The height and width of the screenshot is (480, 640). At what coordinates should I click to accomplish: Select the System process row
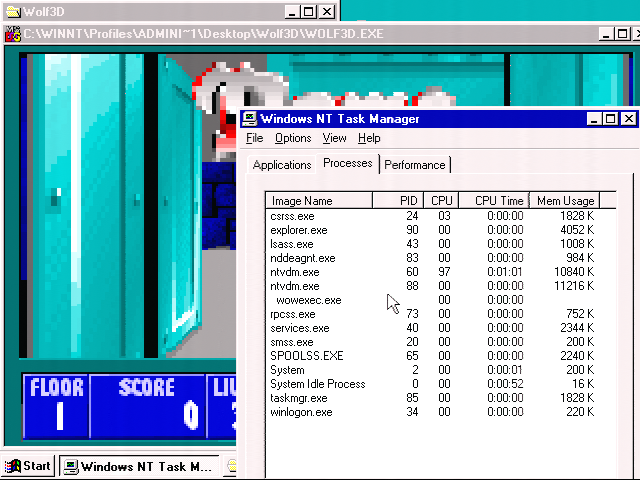433,370
